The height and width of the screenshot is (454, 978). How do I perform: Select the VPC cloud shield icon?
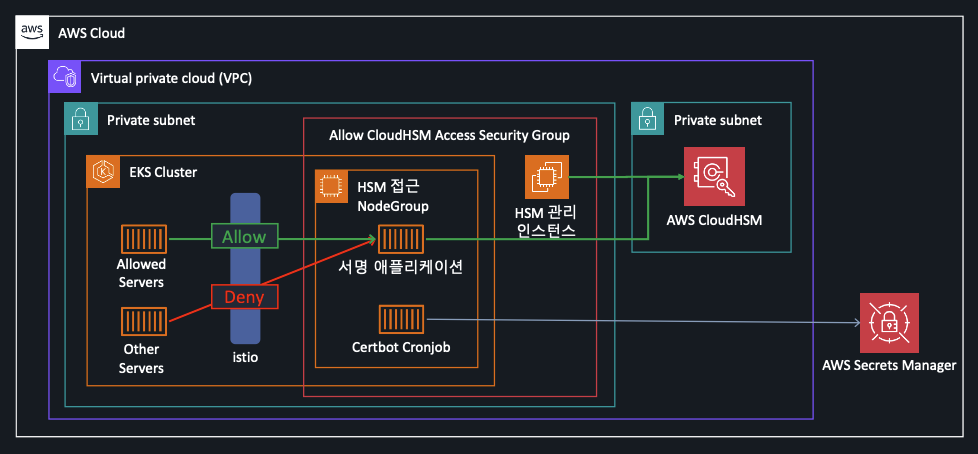tap(65, 77)
